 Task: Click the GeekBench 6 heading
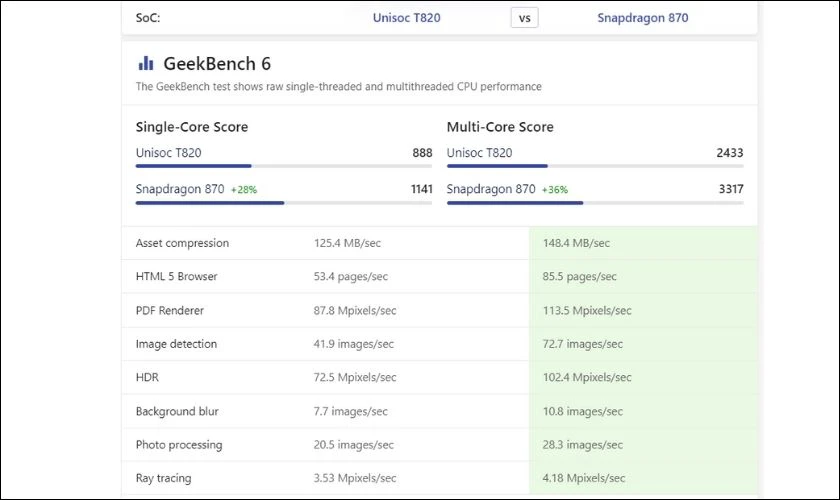pos(217,64)
